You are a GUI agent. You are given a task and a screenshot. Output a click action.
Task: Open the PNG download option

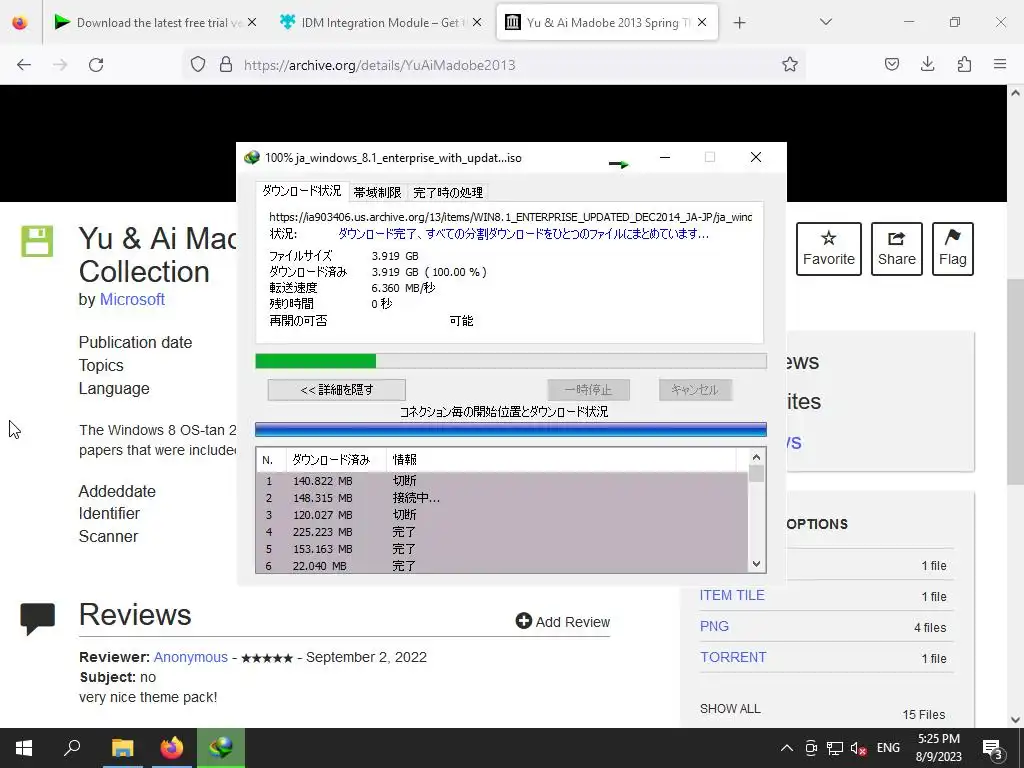pyautogui.click(x=714, y=626)
